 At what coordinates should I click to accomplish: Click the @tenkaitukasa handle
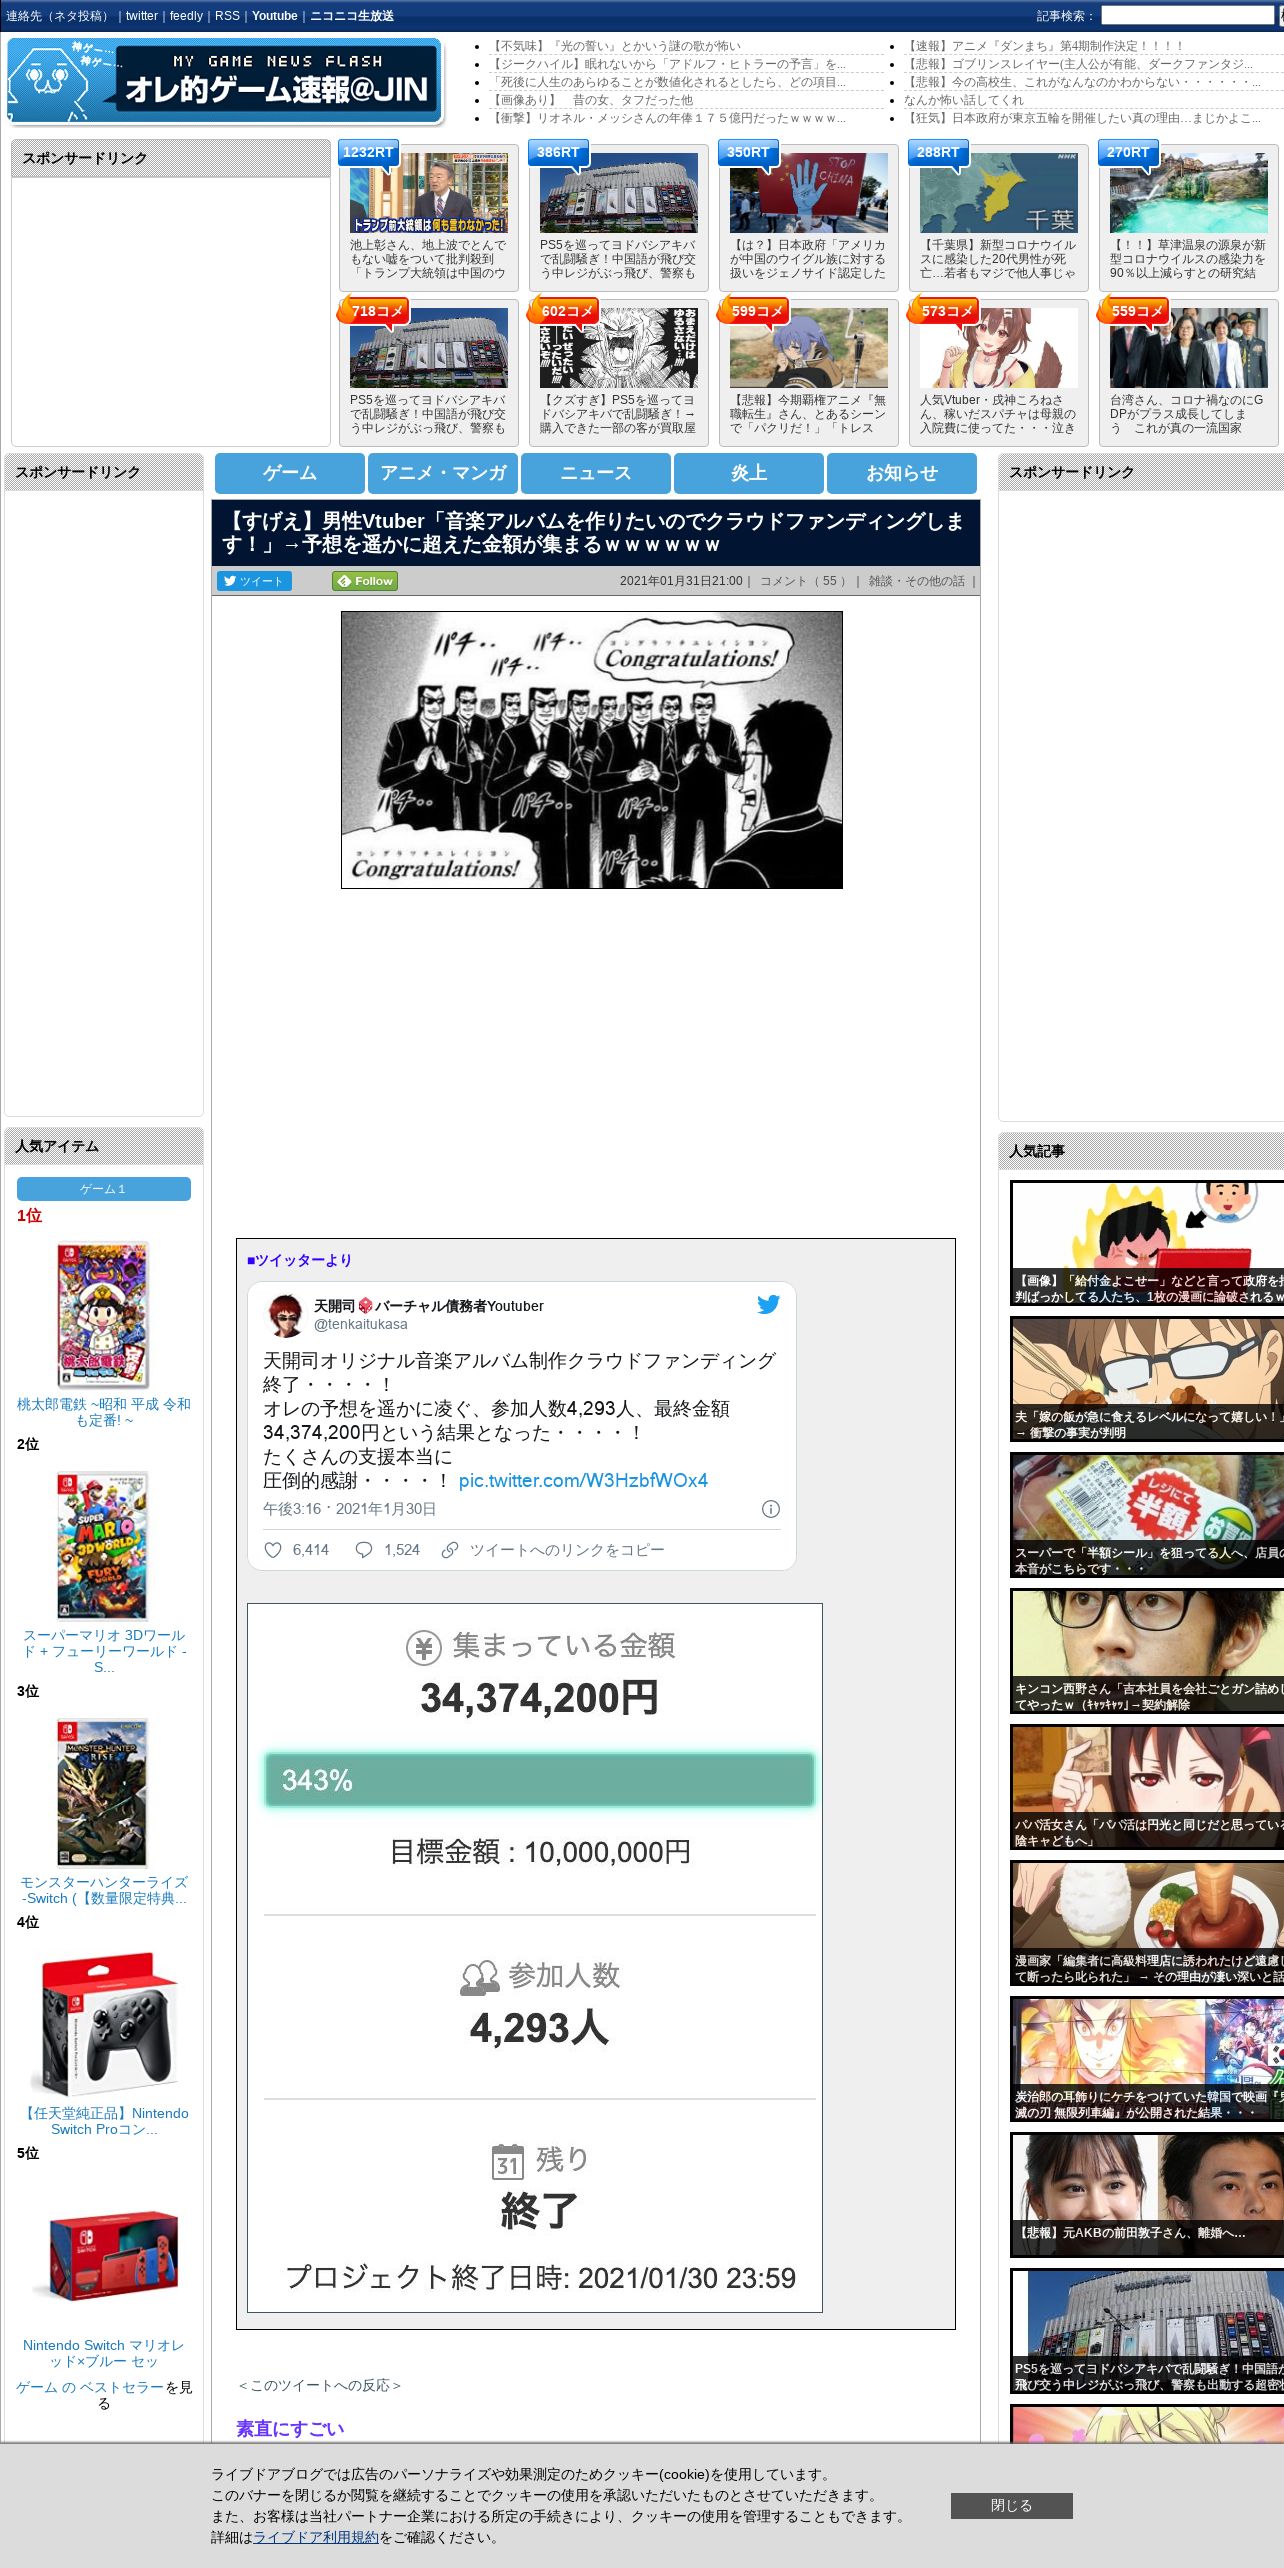click(x=361, y=1324)
